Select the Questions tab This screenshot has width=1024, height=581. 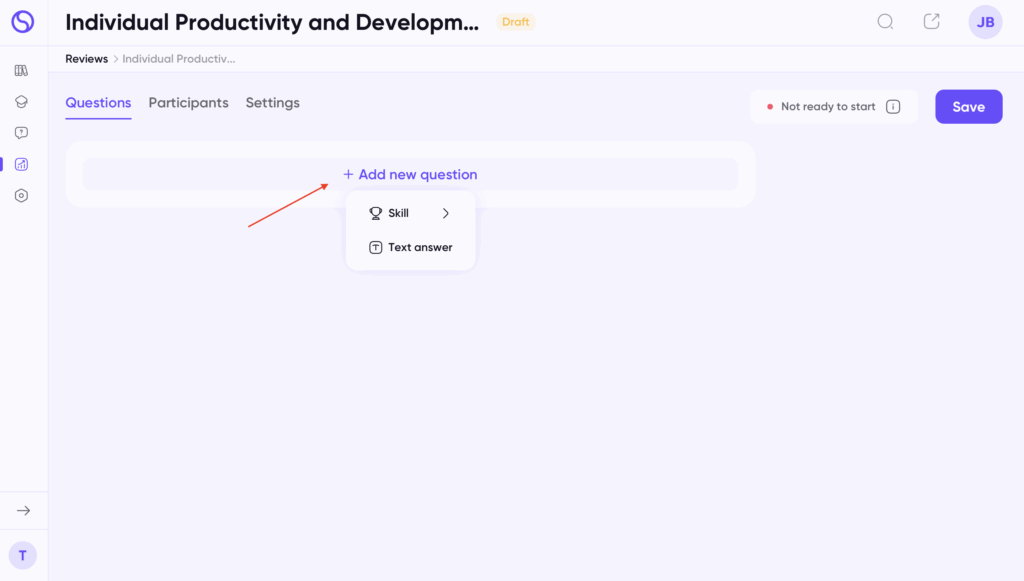pos(98,103)
